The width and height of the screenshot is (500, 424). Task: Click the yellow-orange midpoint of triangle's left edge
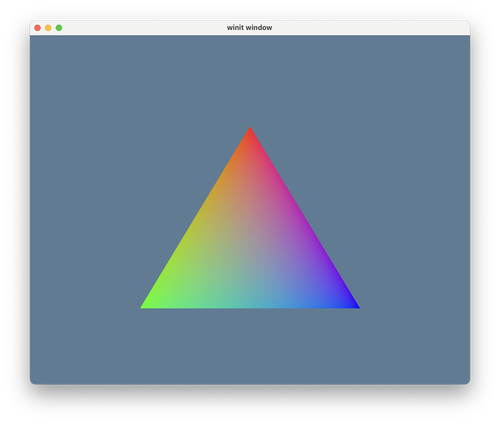tap(197, 218)
